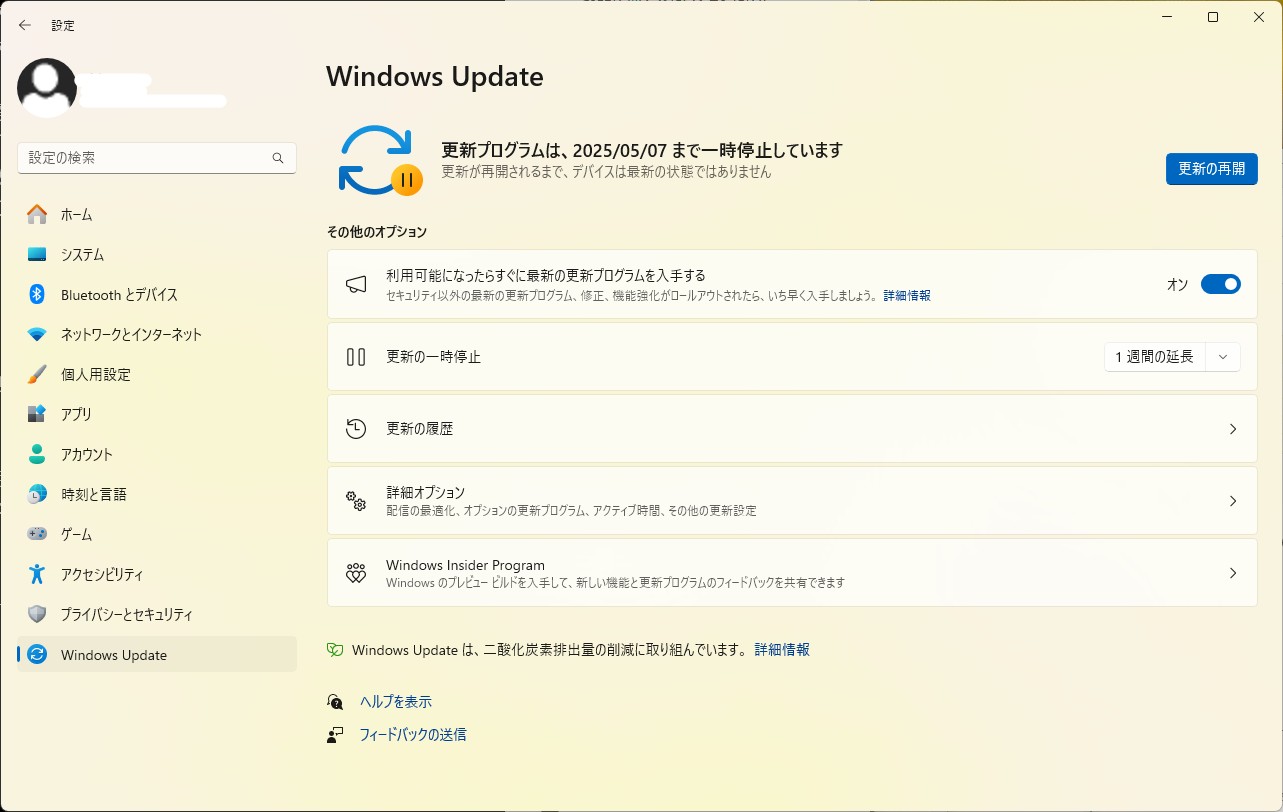Click その他のオプション section label

[x=377, y=232]
